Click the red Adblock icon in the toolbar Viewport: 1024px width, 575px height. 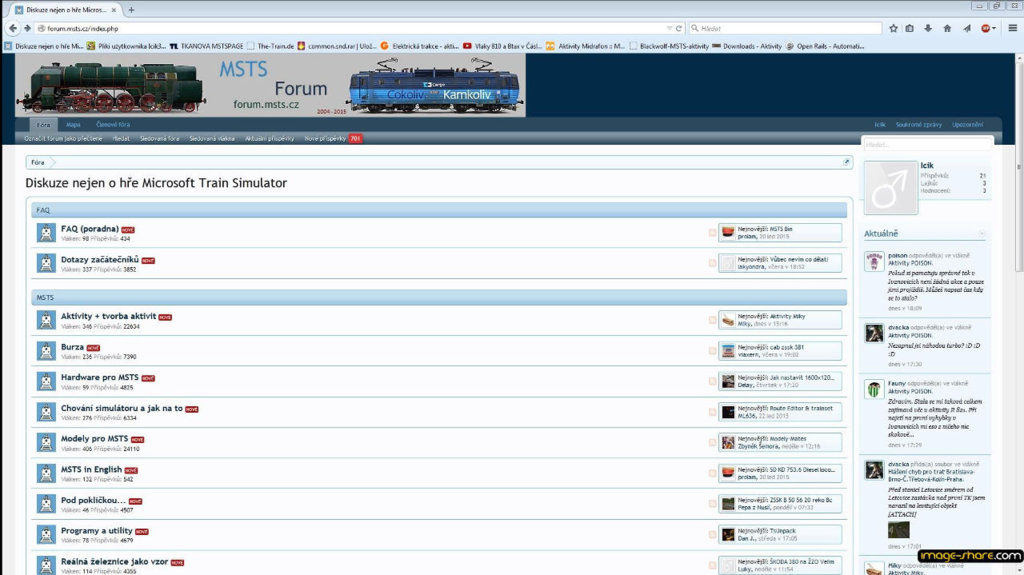point(985,28)
